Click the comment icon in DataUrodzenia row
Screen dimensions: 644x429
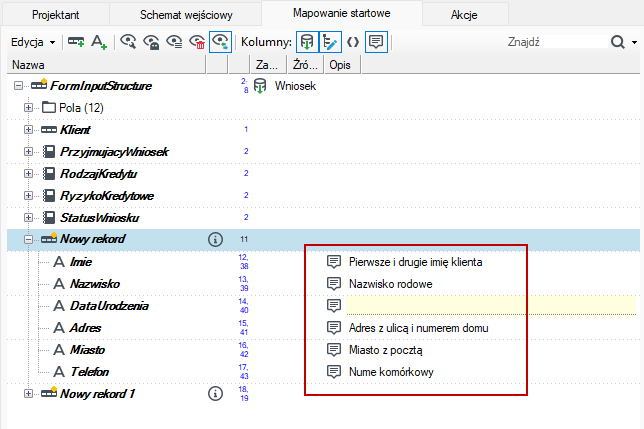coord(334,305)
